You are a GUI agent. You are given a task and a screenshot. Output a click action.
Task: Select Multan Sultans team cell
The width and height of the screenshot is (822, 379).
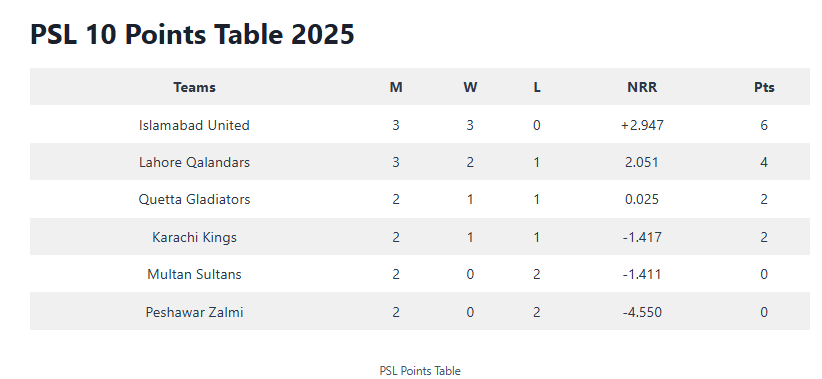[x=194, y=274]
